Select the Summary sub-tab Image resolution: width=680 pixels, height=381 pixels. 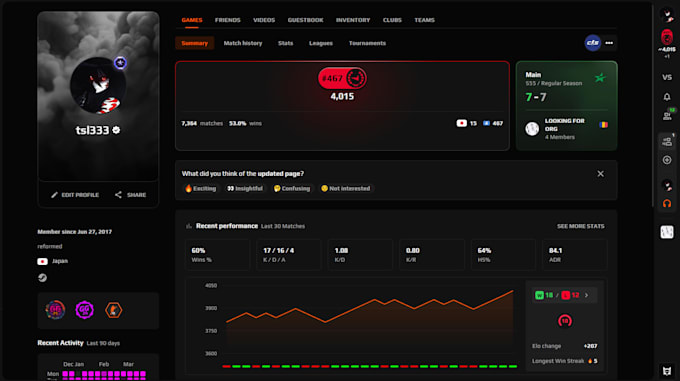(194, 43)
